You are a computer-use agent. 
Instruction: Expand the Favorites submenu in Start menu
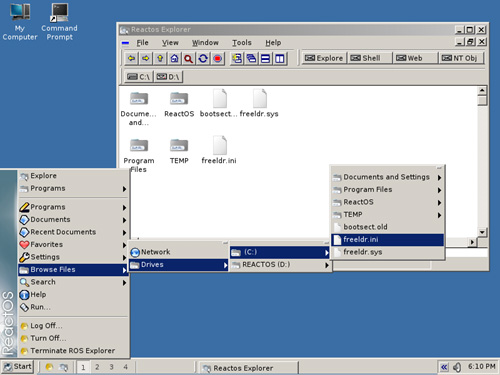[73, 245]
